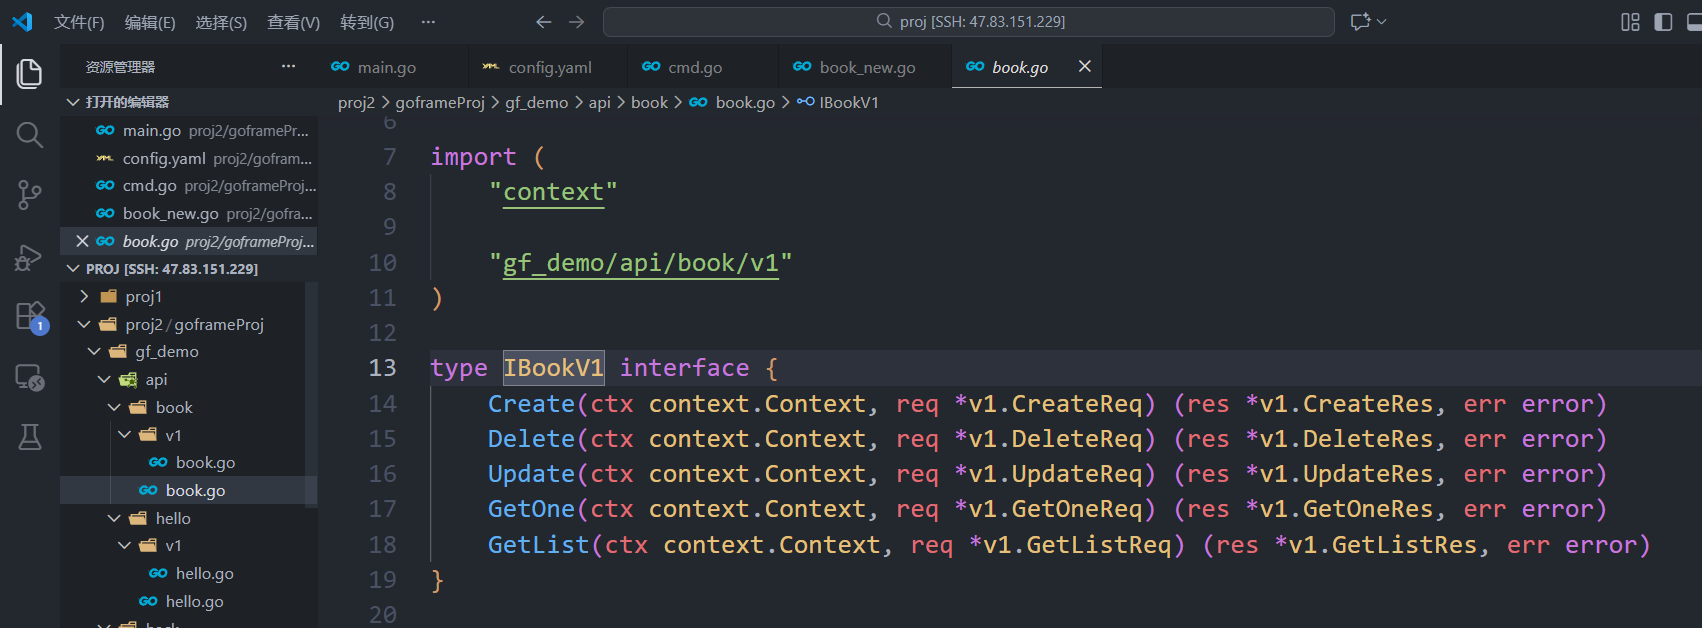Screen dimensions: 1702x628
Task: Open cmd.go in open editors list
Action: coord(189,185)
